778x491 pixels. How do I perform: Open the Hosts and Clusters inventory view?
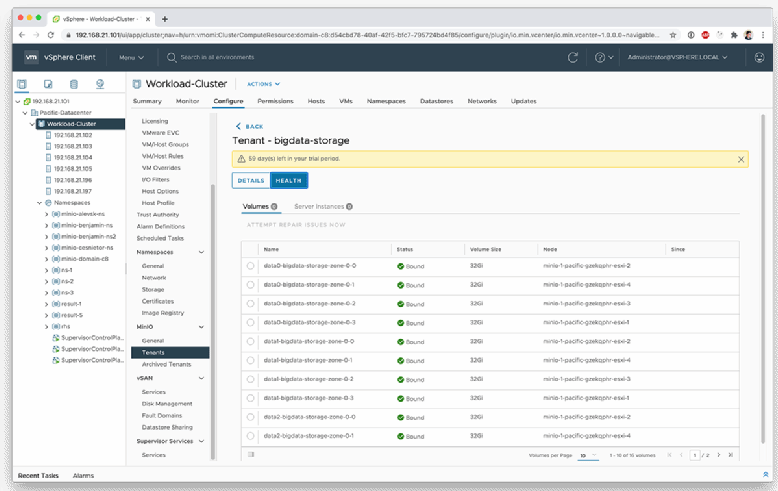[22, 84]
